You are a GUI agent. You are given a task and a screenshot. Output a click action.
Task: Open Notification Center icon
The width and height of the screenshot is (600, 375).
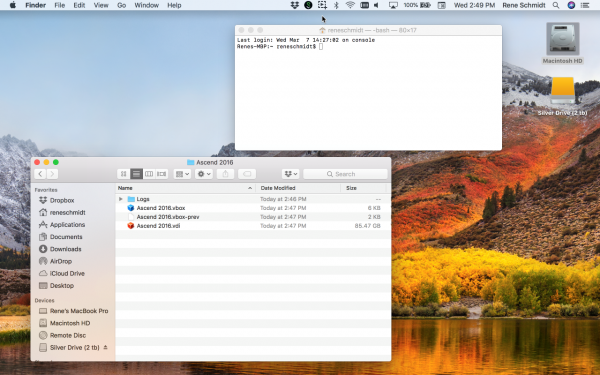coord(585,5)
